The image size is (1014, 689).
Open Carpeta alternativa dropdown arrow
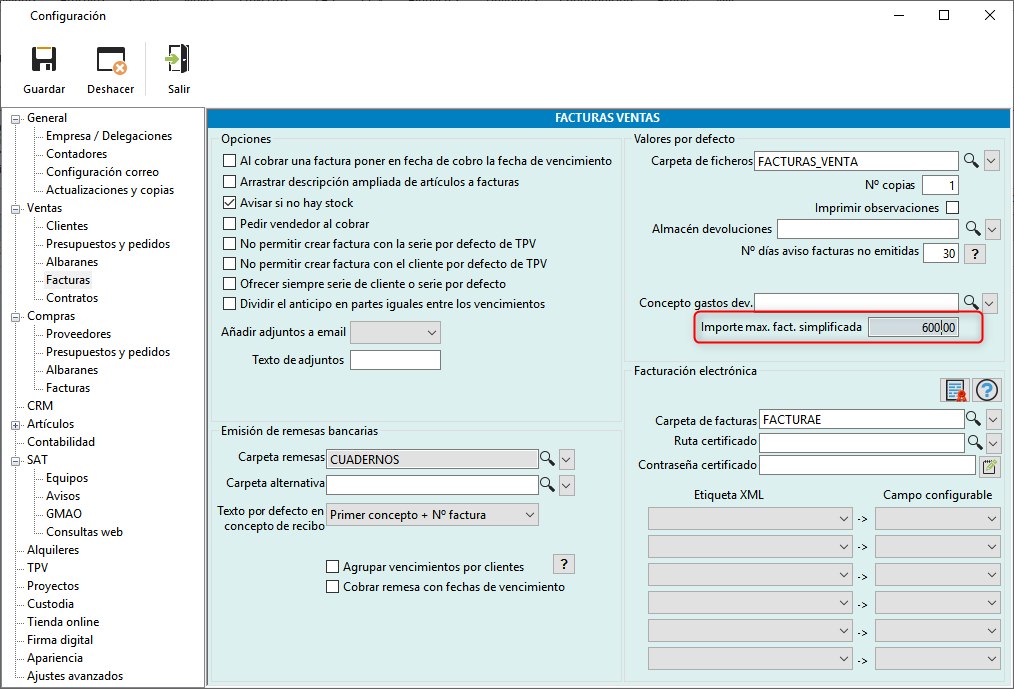tap(566, 486)
